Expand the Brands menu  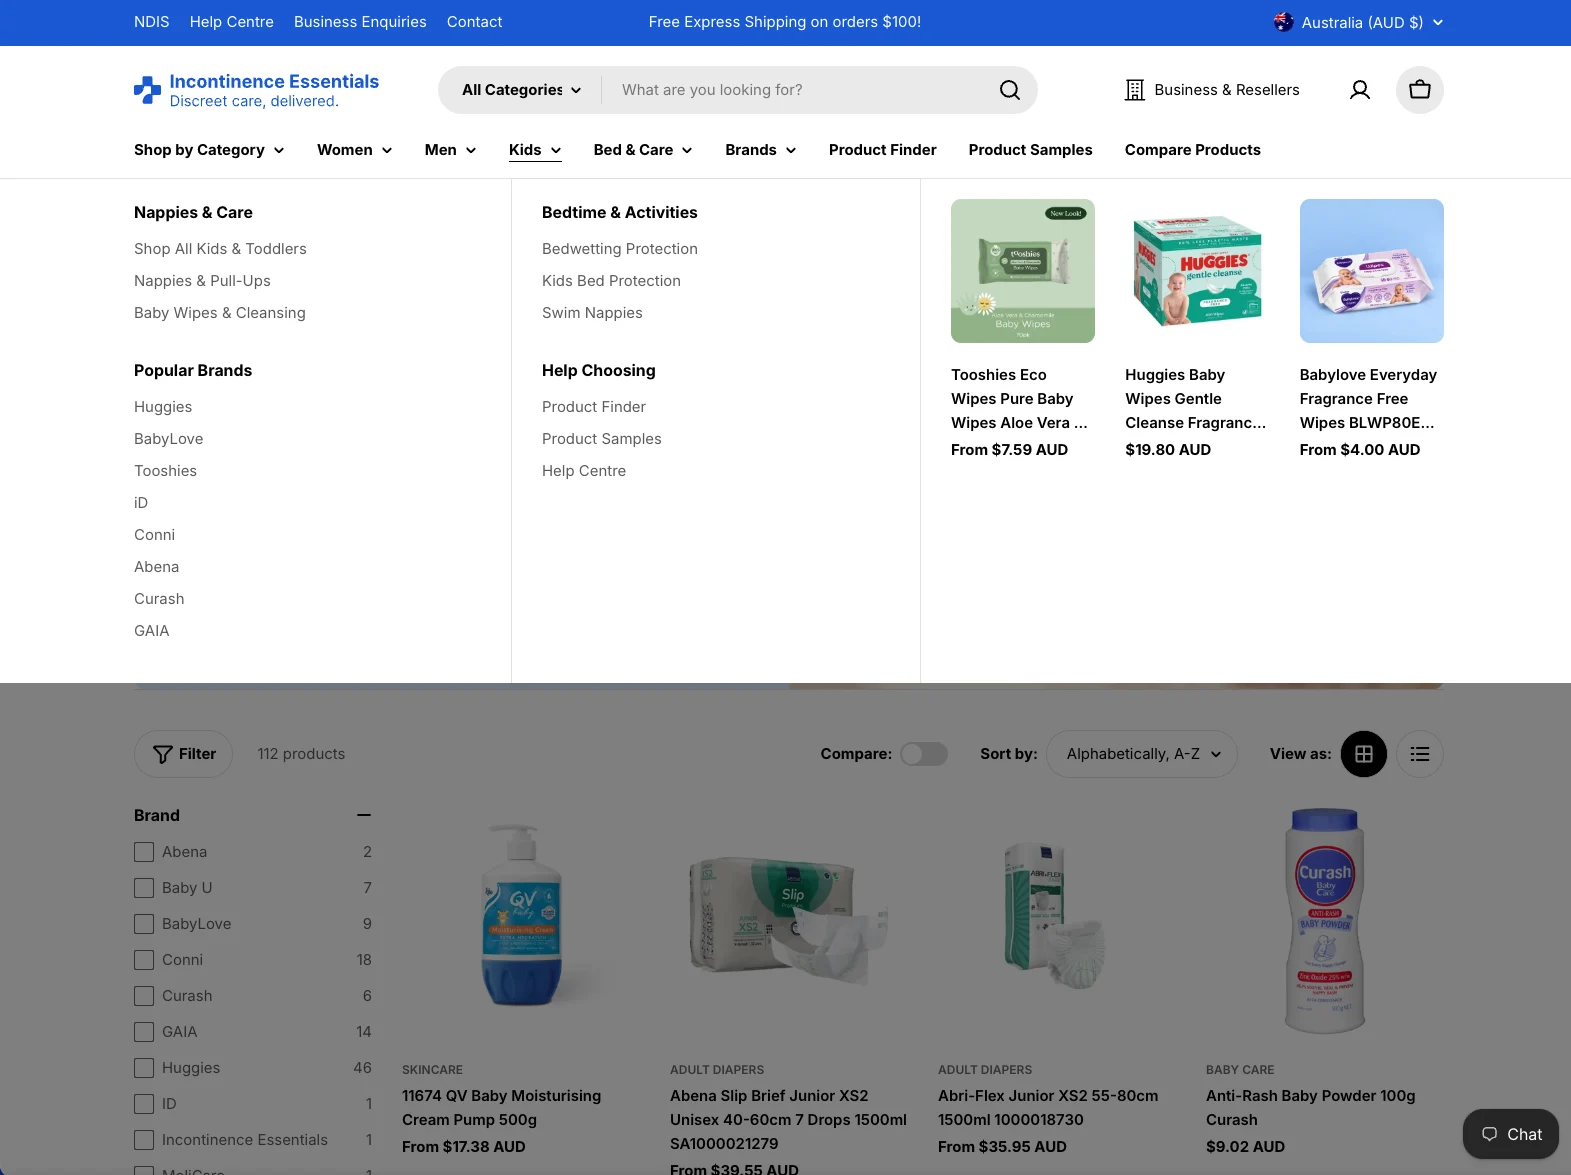[761, 150]
